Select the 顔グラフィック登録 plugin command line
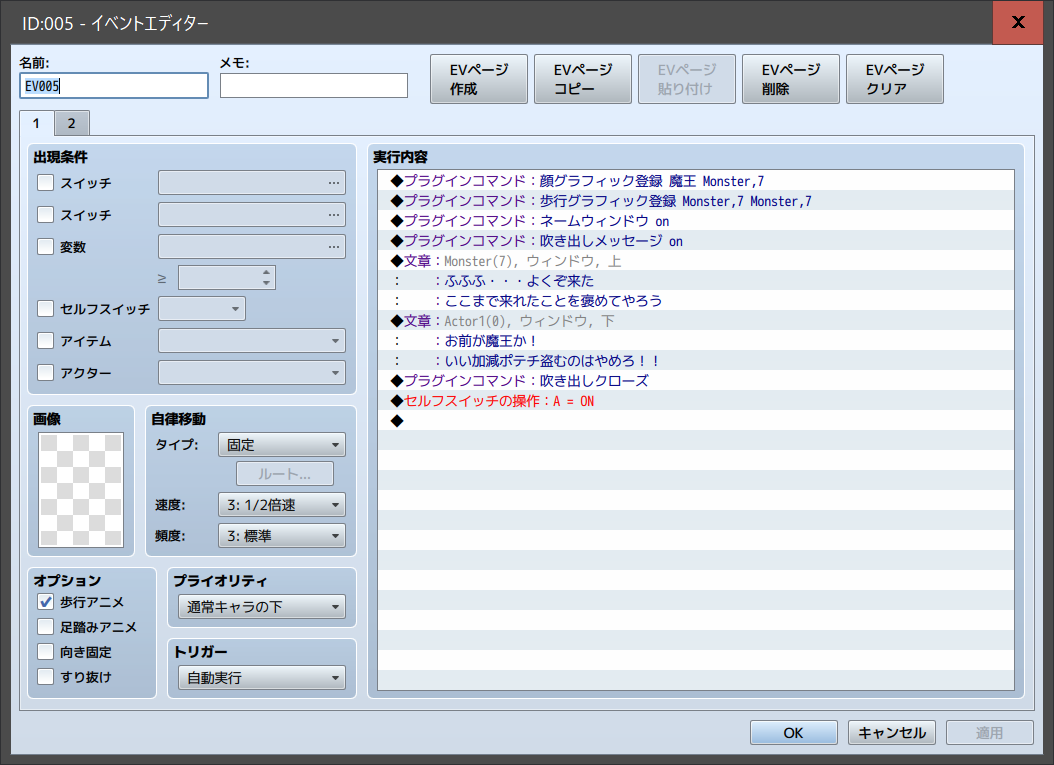 coord(696,181)
